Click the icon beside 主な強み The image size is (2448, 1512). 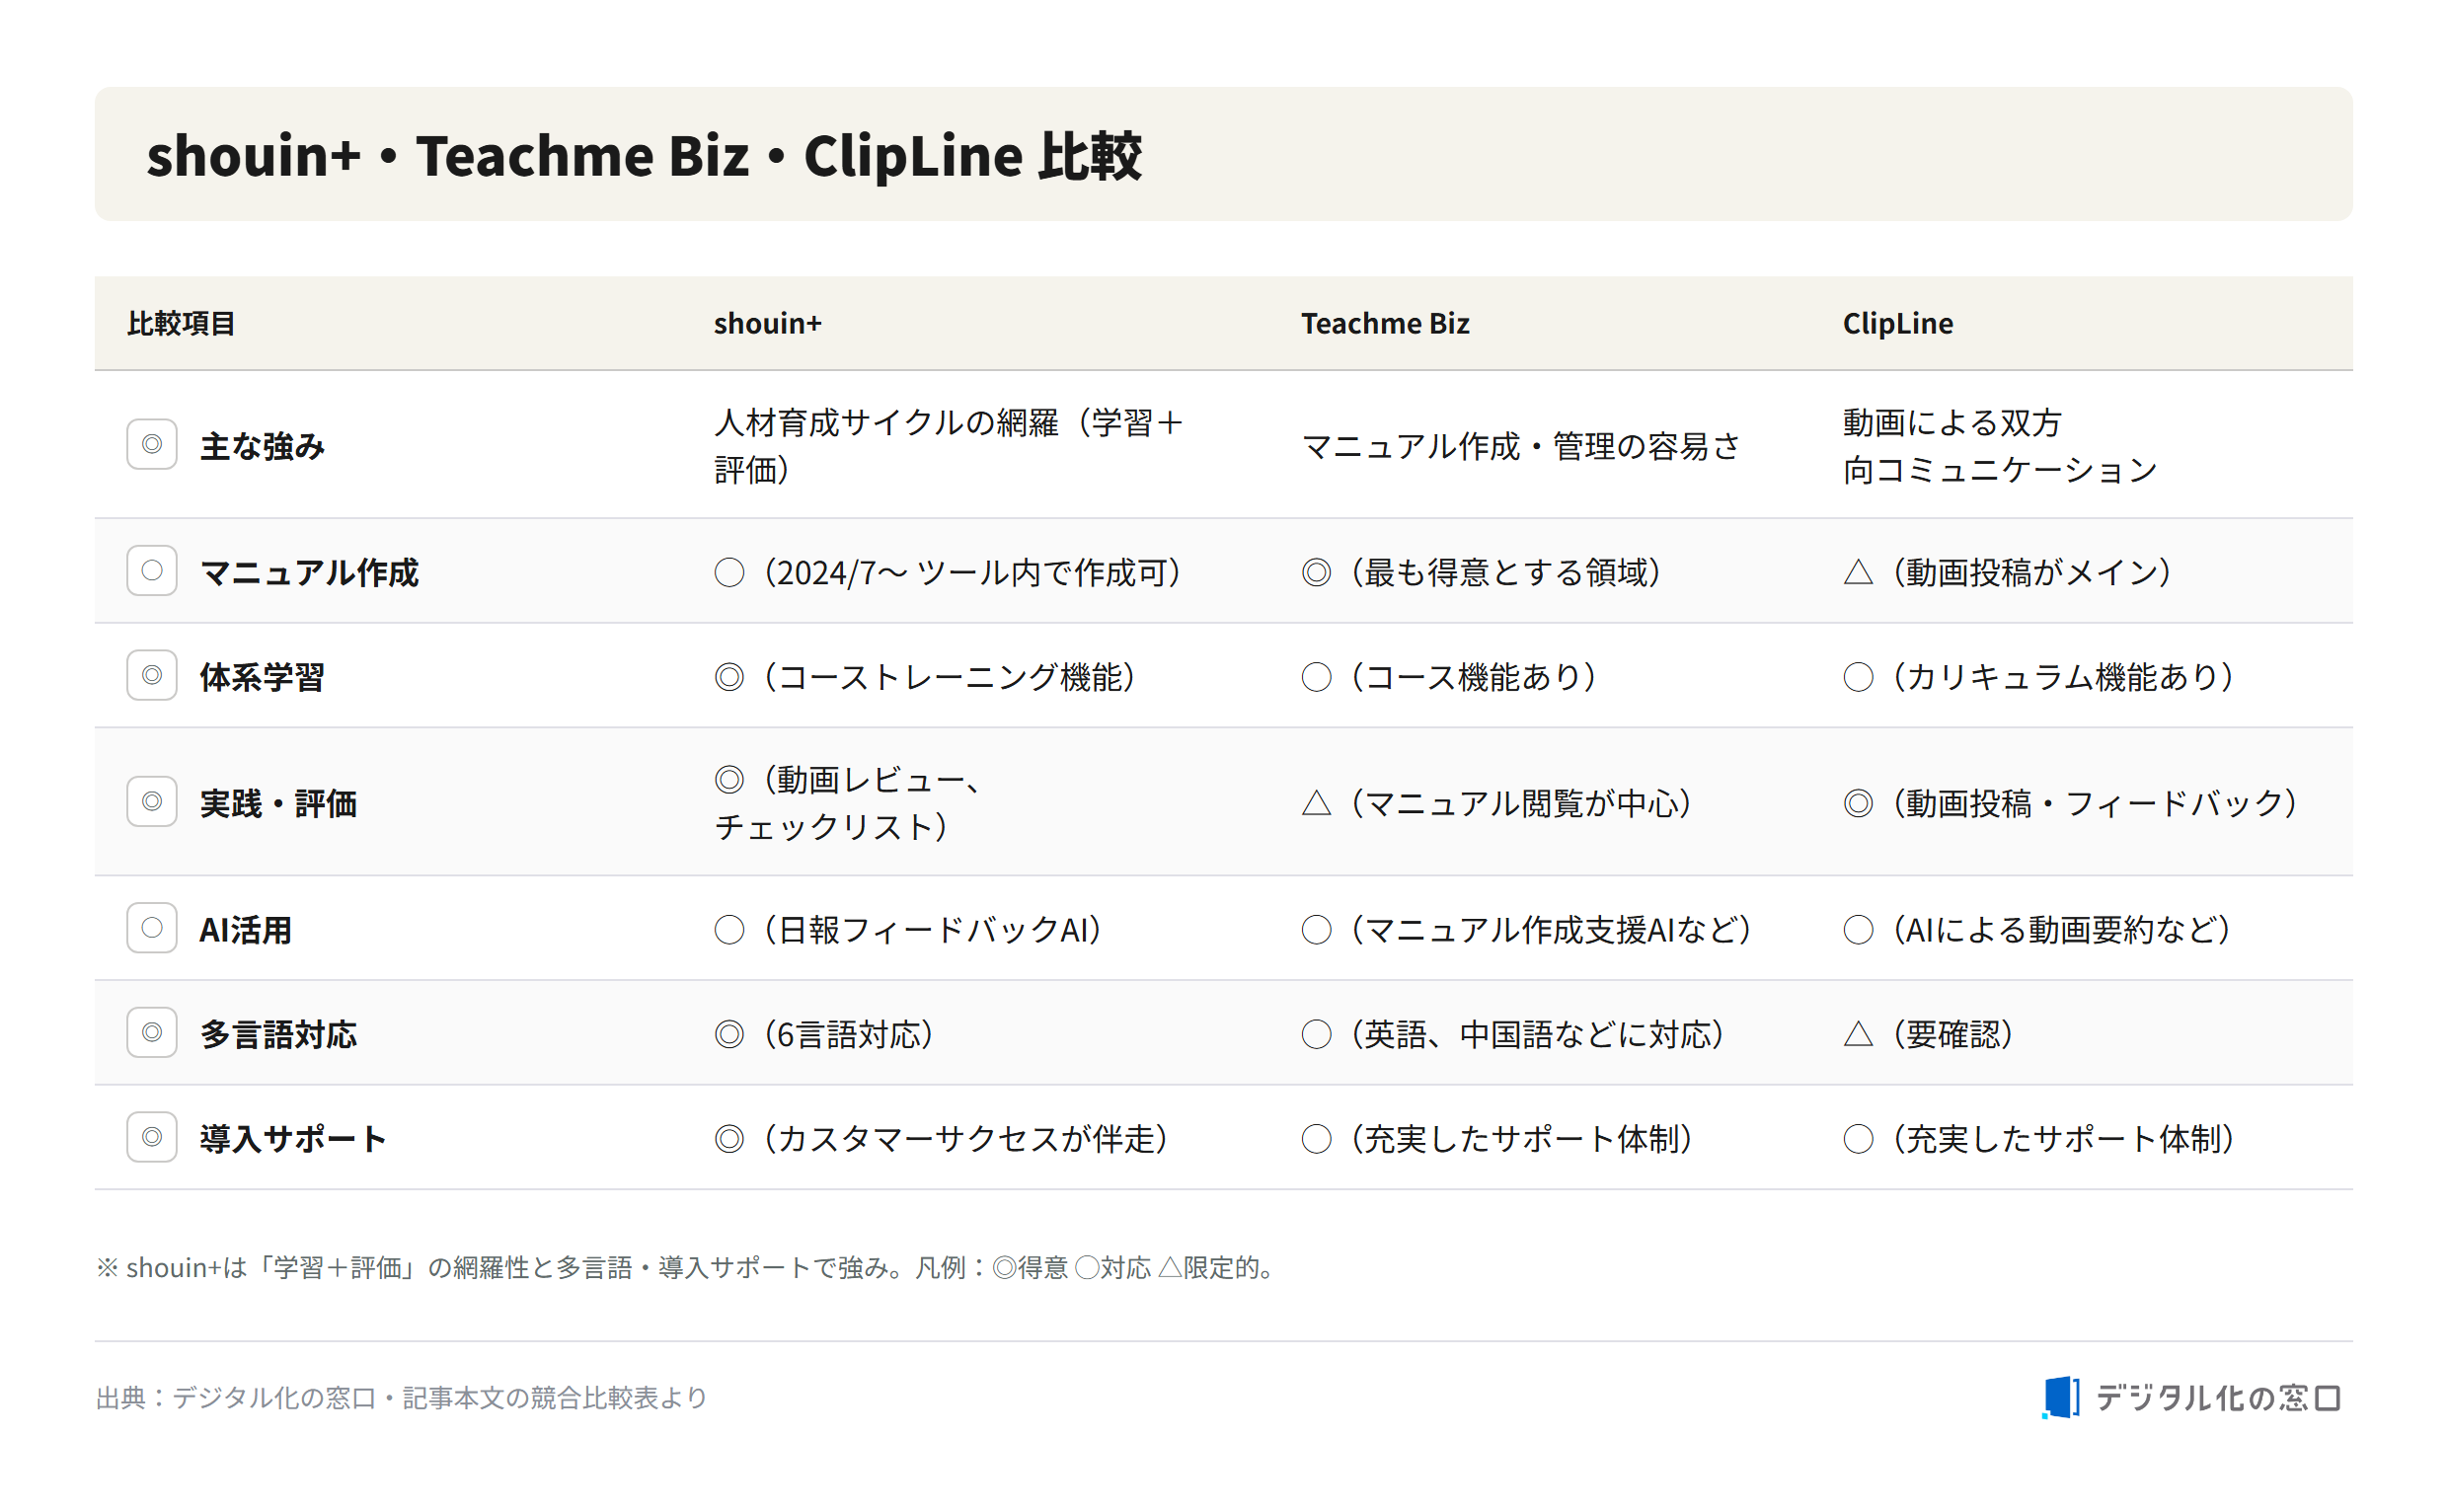pos(152,444)
